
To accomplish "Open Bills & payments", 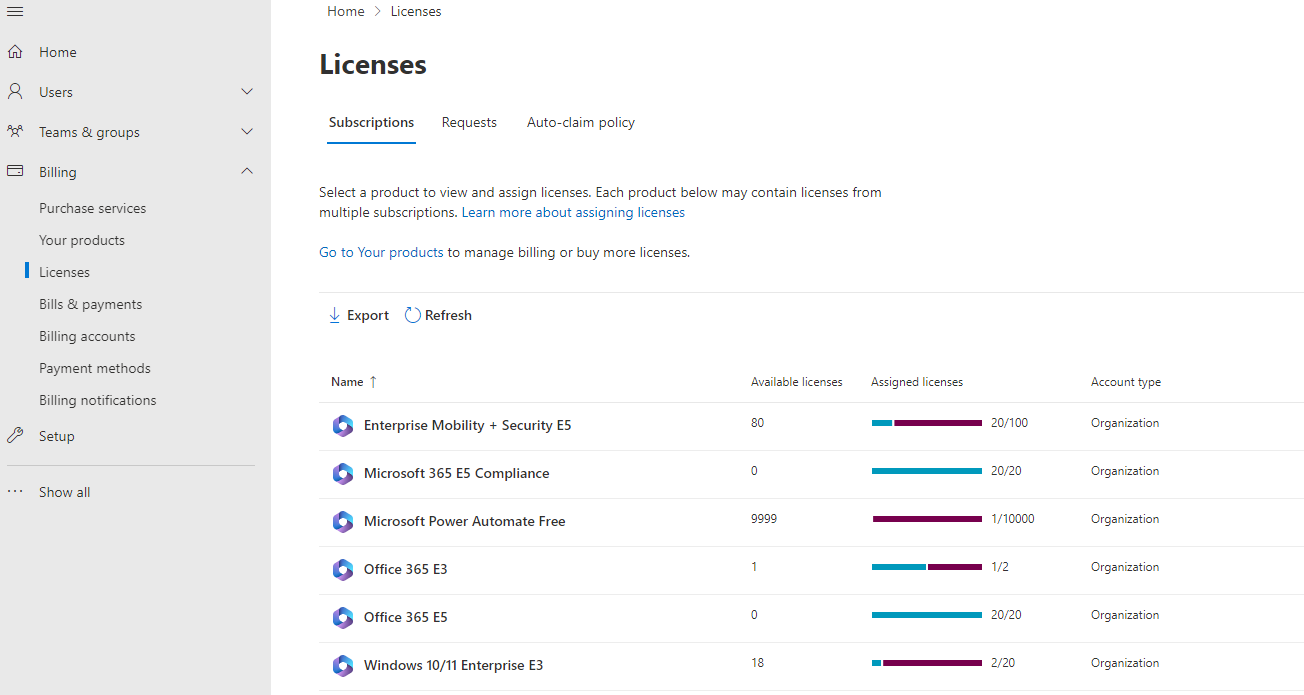I will click(x=90, y=304).
